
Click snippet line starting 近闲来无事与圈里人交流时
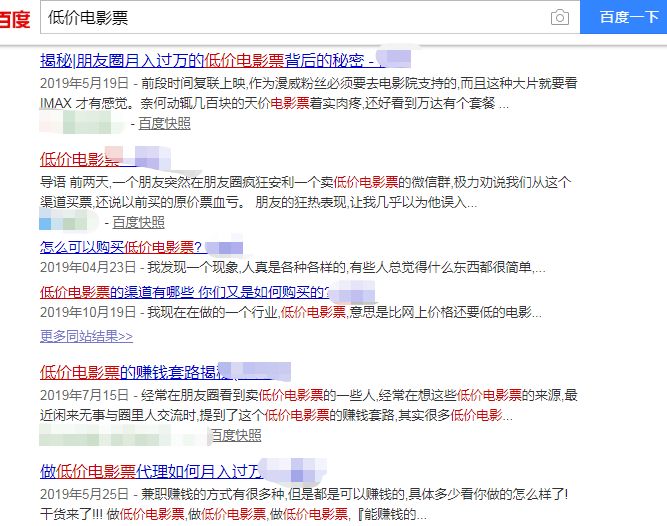click(x=276, y=415)
